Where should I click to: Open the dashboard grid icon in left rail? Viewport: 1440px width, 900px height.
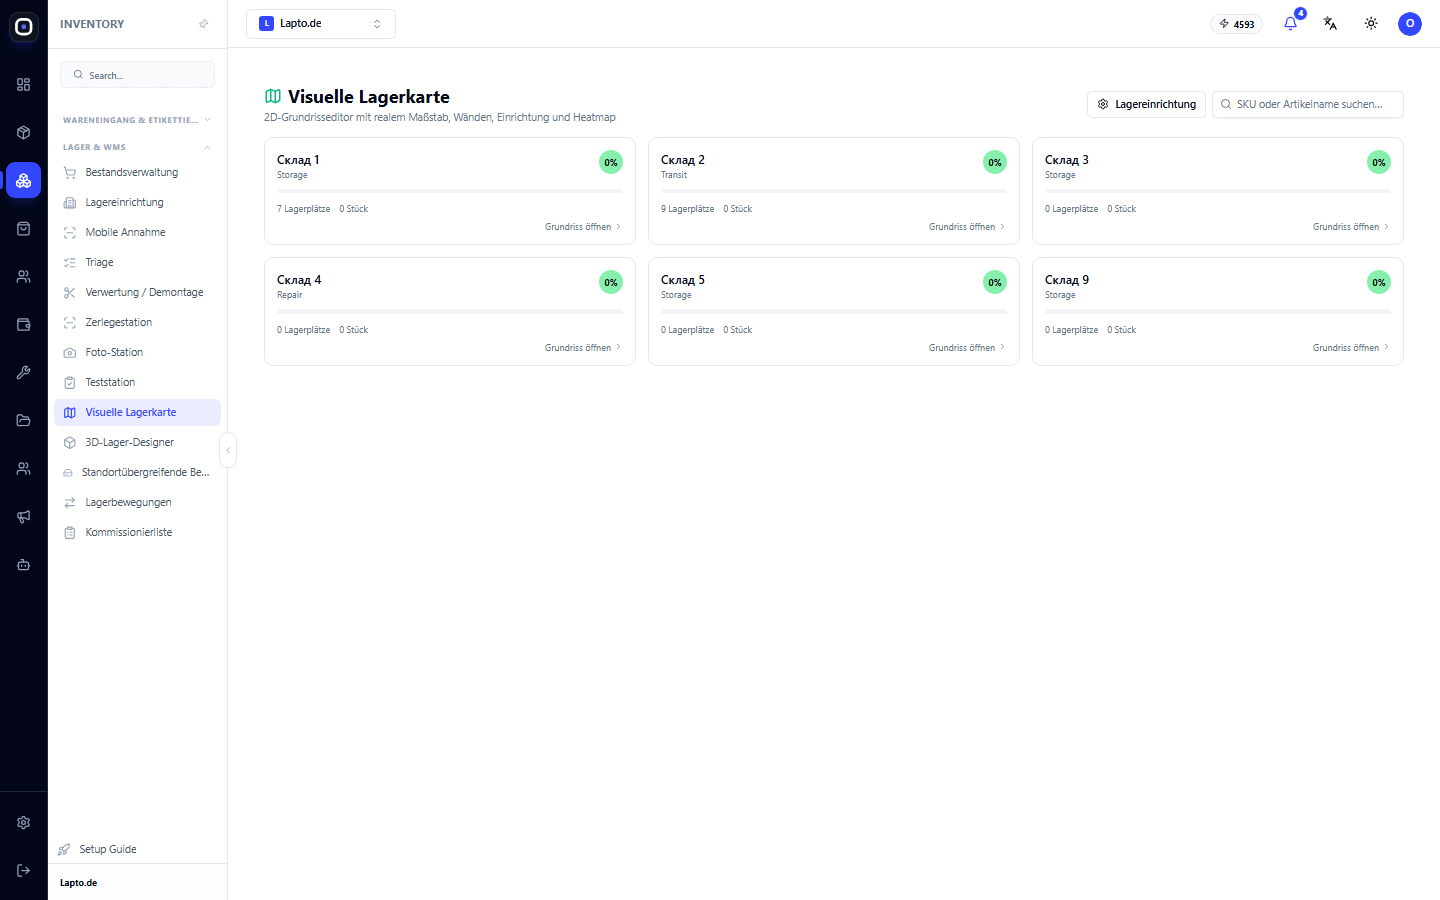[x=23, y=85]
